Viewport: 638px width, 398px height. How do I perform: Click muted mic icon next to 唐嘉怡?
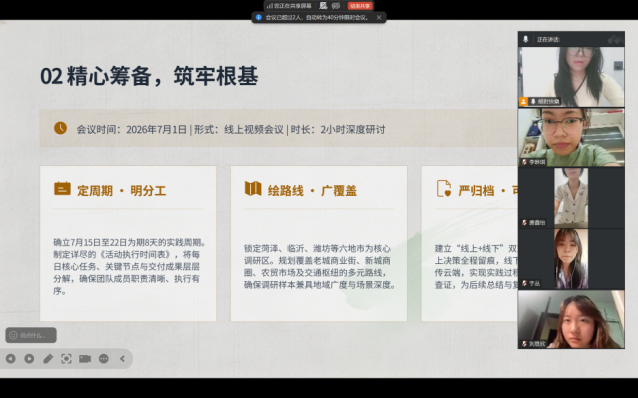524,223
